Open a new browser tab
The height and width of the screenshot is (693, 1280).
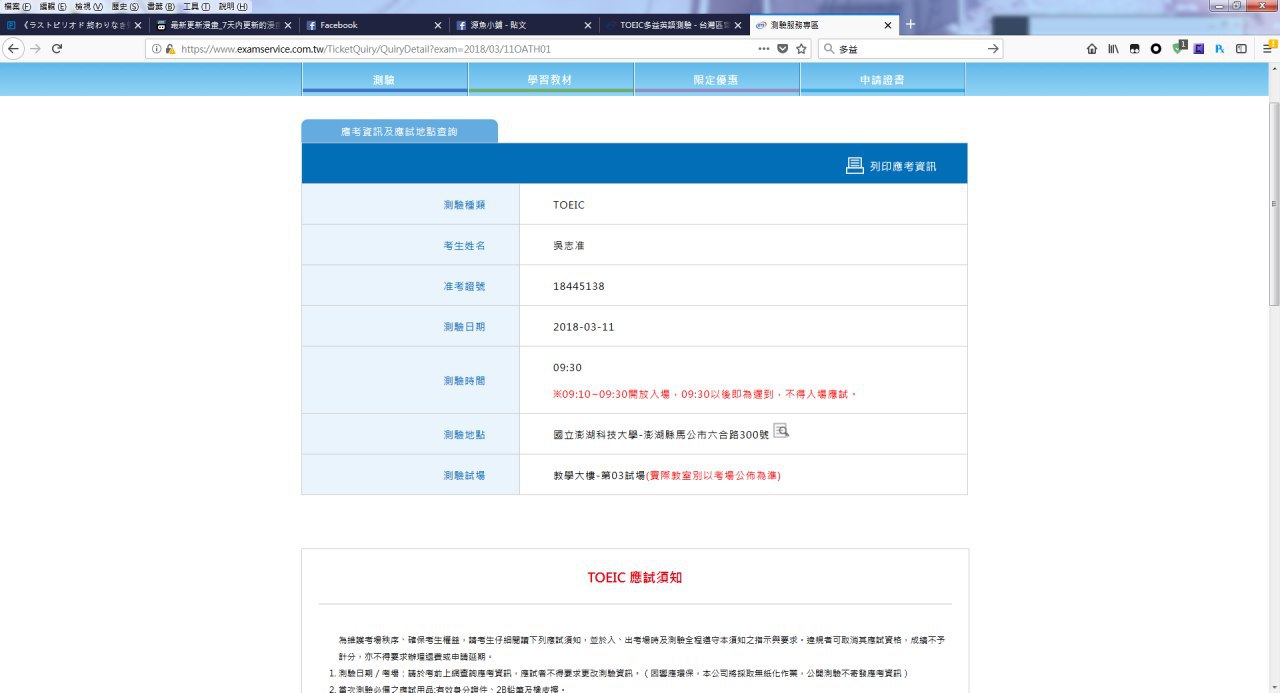[910, 25]
